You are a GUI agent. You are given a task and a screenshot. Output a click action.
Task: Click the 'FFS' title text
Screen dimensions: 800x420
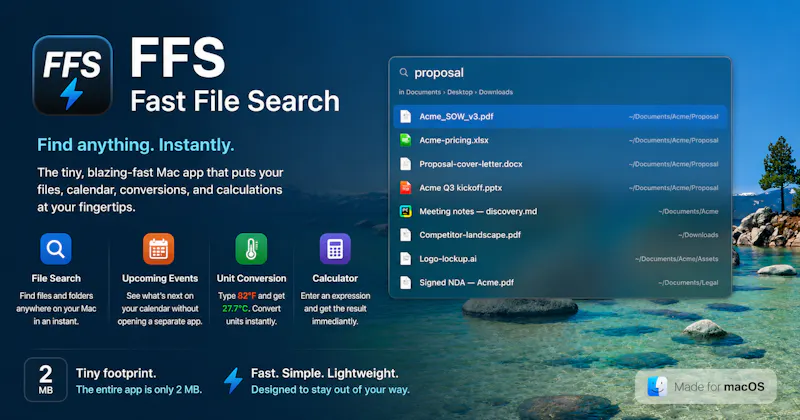click(178, 58)
